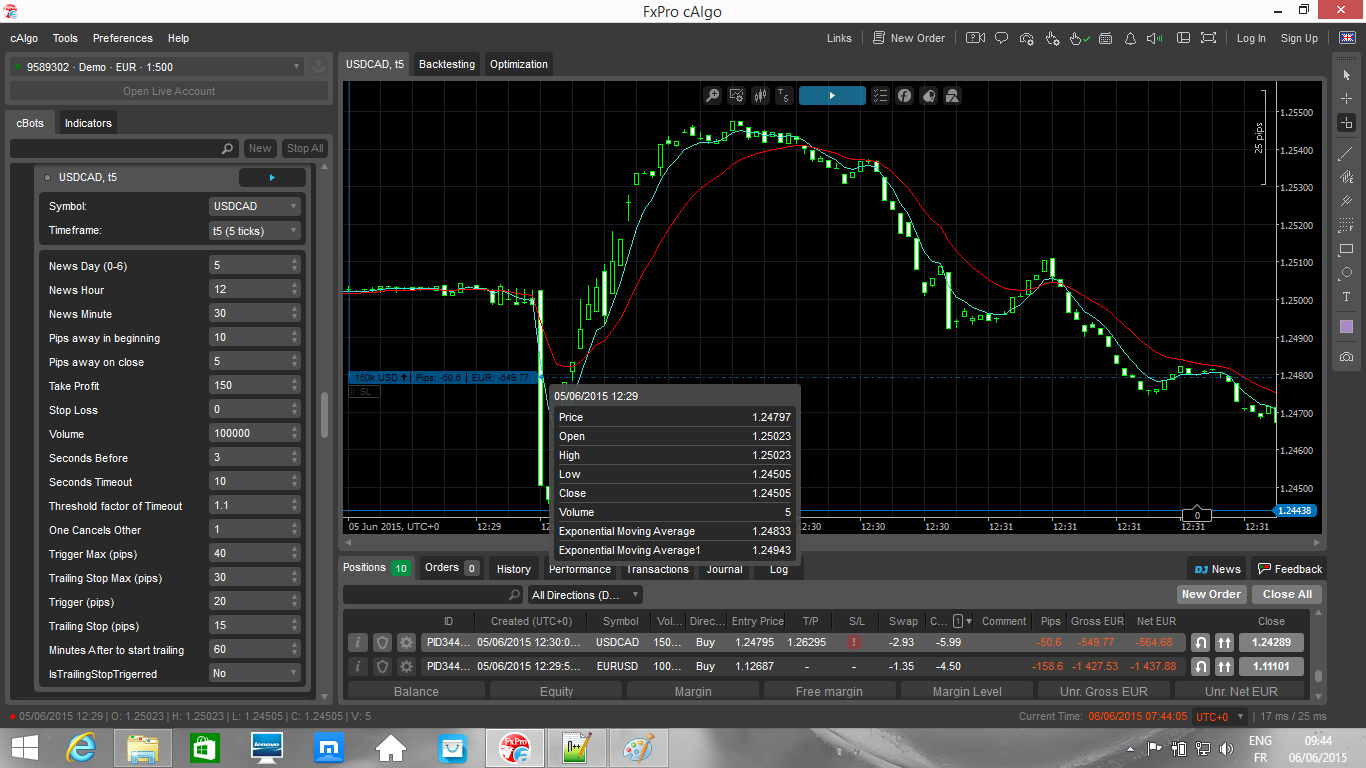The image size is (1366, 768).
Task: Open the chat speech-bubble icon
Action: click(1002, 38)
